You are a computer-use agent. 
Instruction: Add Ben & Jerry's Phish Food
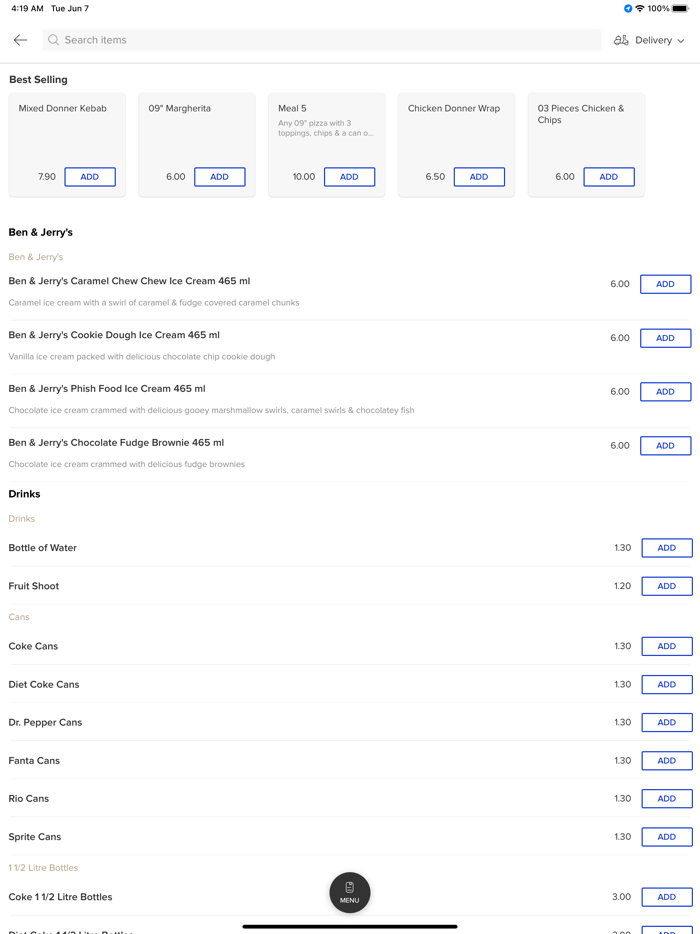coord(665,392)
